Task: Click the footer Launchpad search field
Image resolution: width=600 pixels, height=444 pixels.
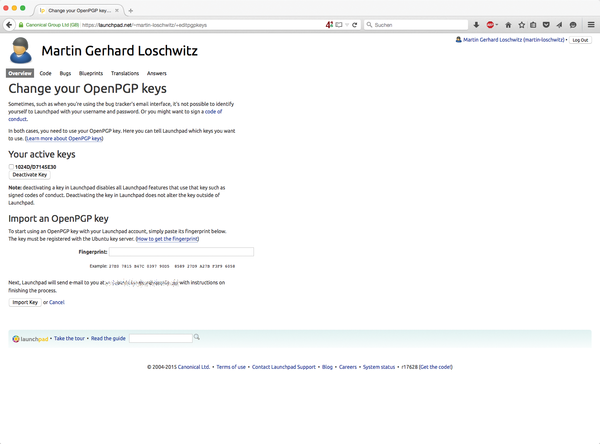Action: pyautogui.click(x=161, y=338)
